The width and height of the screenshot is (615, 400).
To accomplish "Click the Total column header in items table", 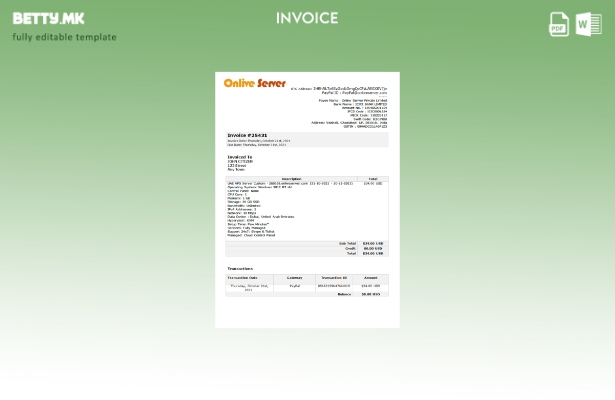I will pos(372,179).
